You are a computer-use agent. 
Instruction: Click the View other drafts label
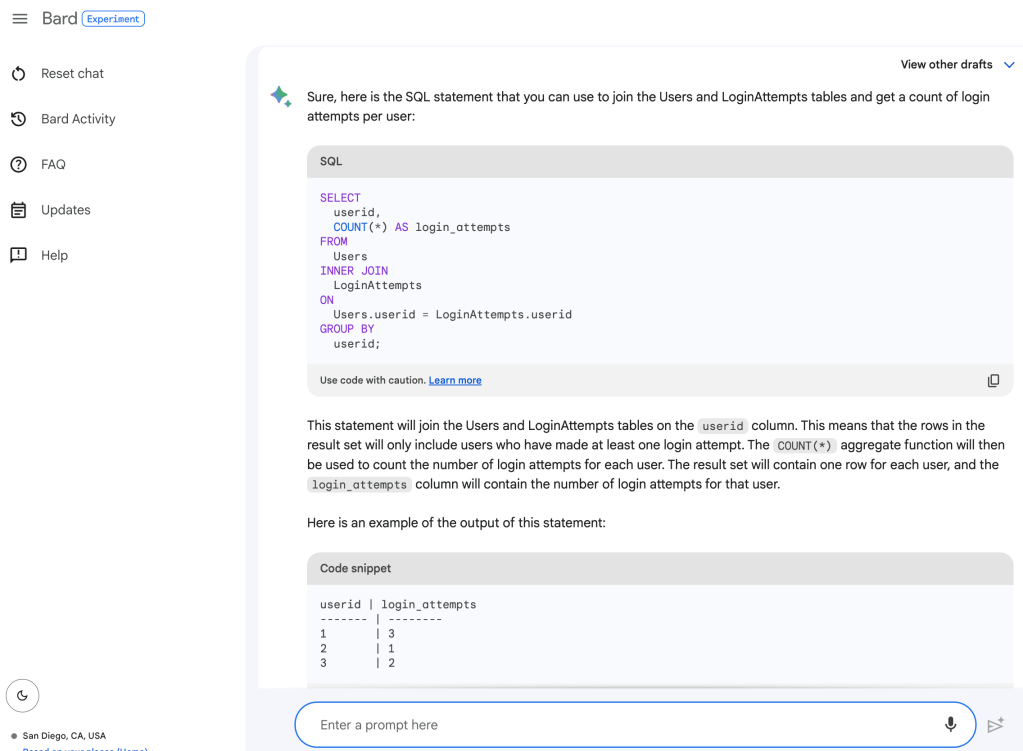[946, 65]
